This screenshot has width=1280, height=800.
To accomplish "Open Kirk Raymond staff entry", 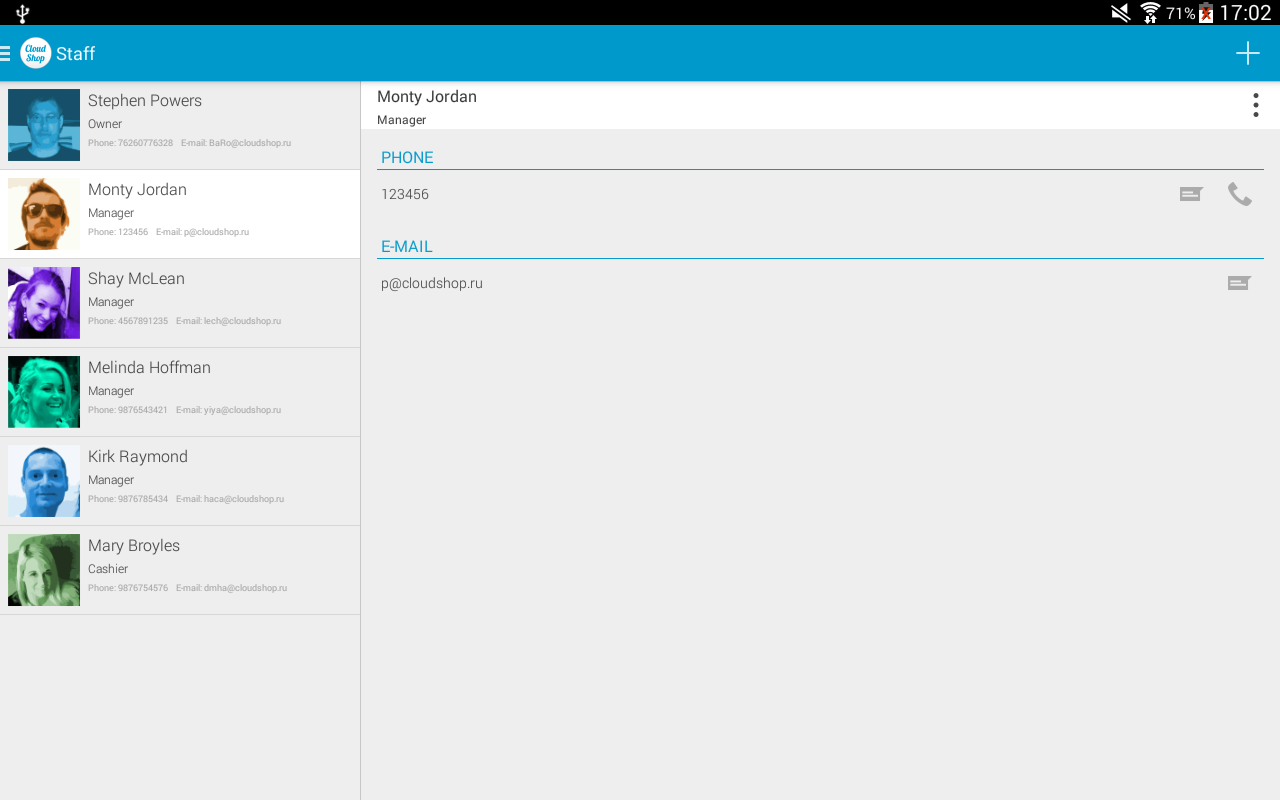I will (x=180, y=481).
